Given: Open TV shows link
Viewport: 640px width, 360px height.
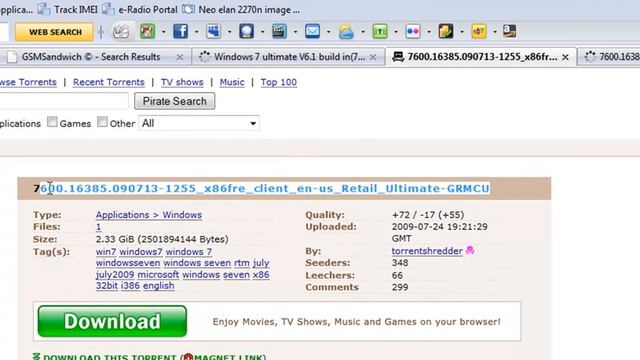Looking at the screenshot, I should [x=182, y=82].
